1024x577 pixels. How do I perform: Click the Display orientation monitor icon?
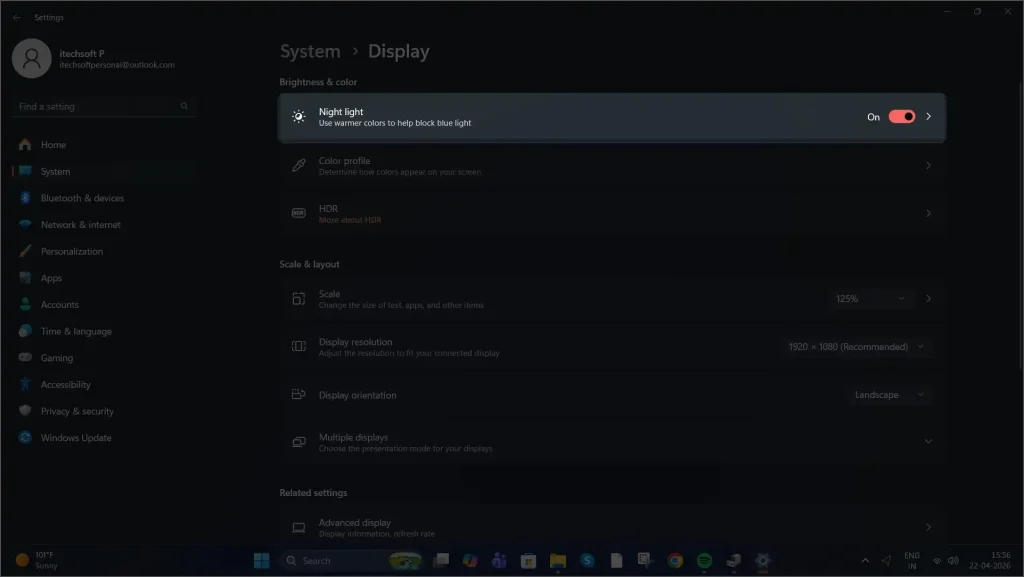tap(297, 394)
